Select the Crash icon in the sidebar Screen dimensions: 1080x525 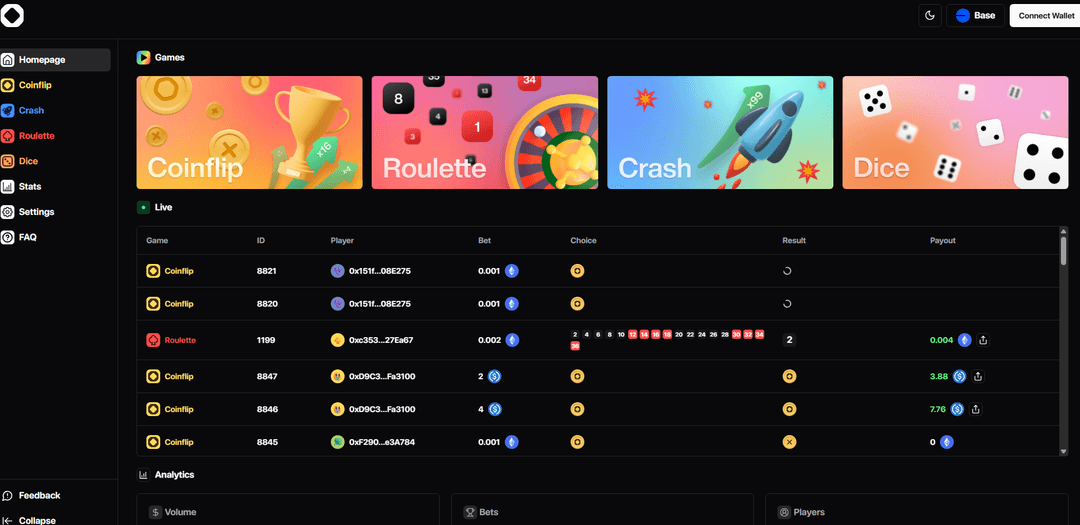point(8,111)
